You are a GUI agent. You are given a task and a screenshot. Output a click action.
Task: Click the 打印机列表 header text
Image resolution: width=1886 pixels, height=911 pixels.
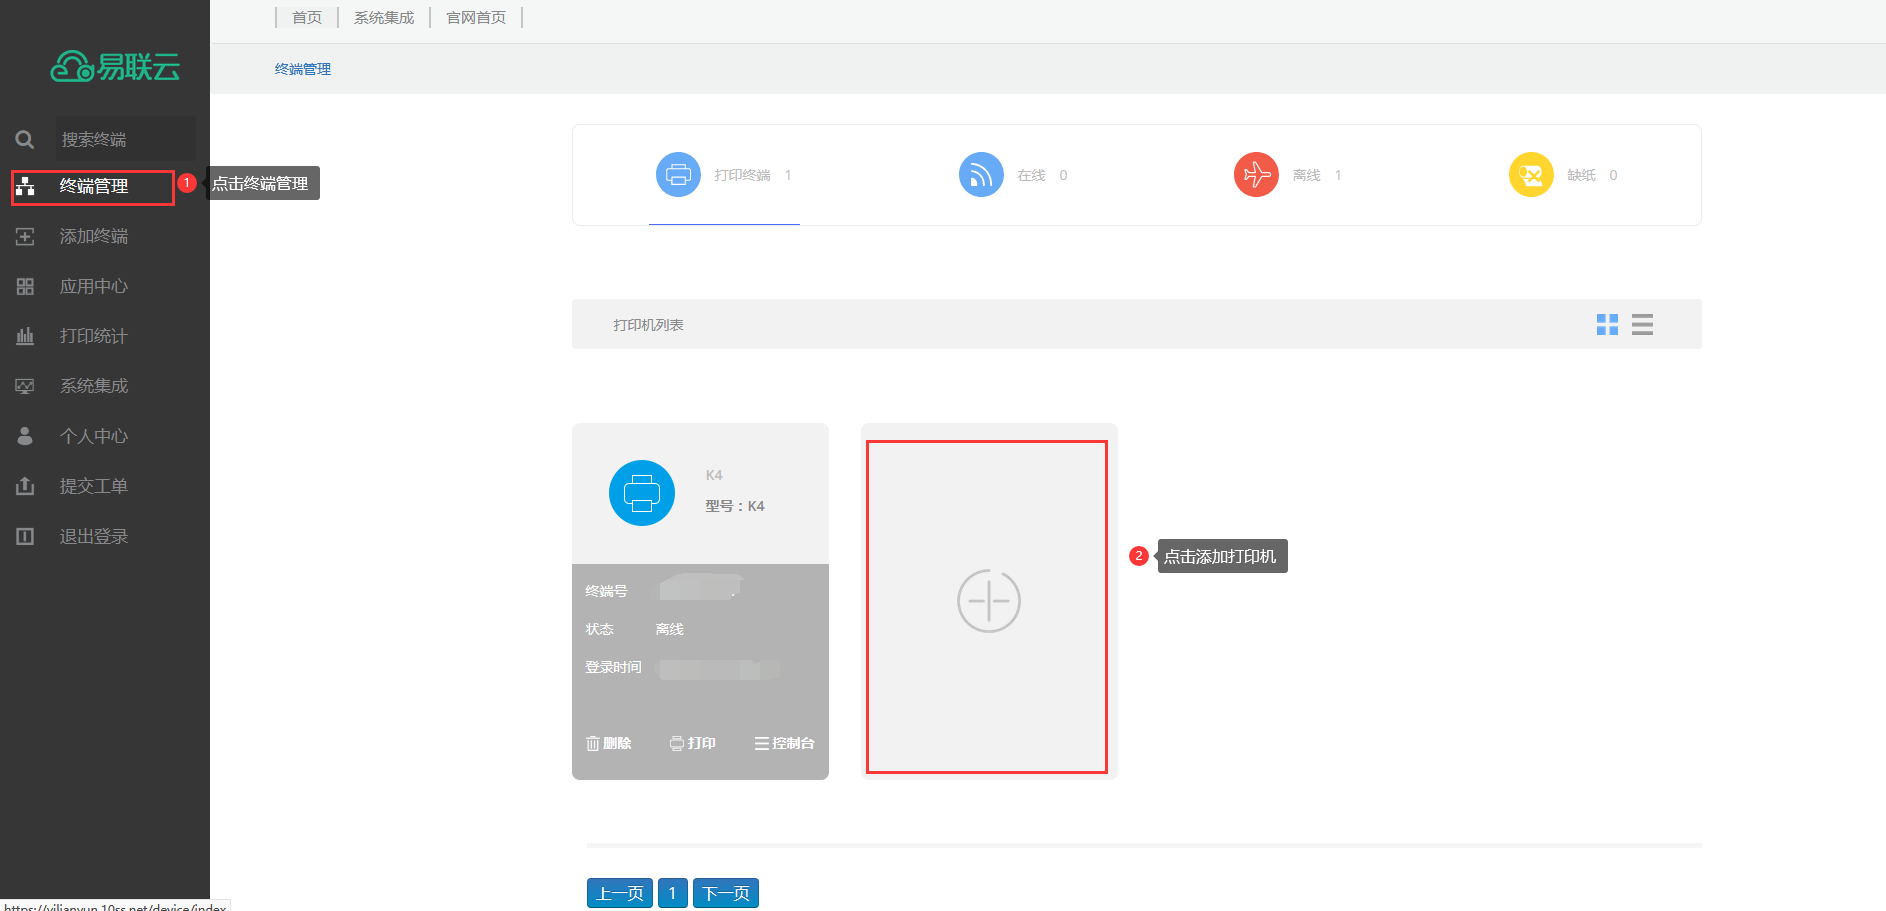[x=648, y=325]
